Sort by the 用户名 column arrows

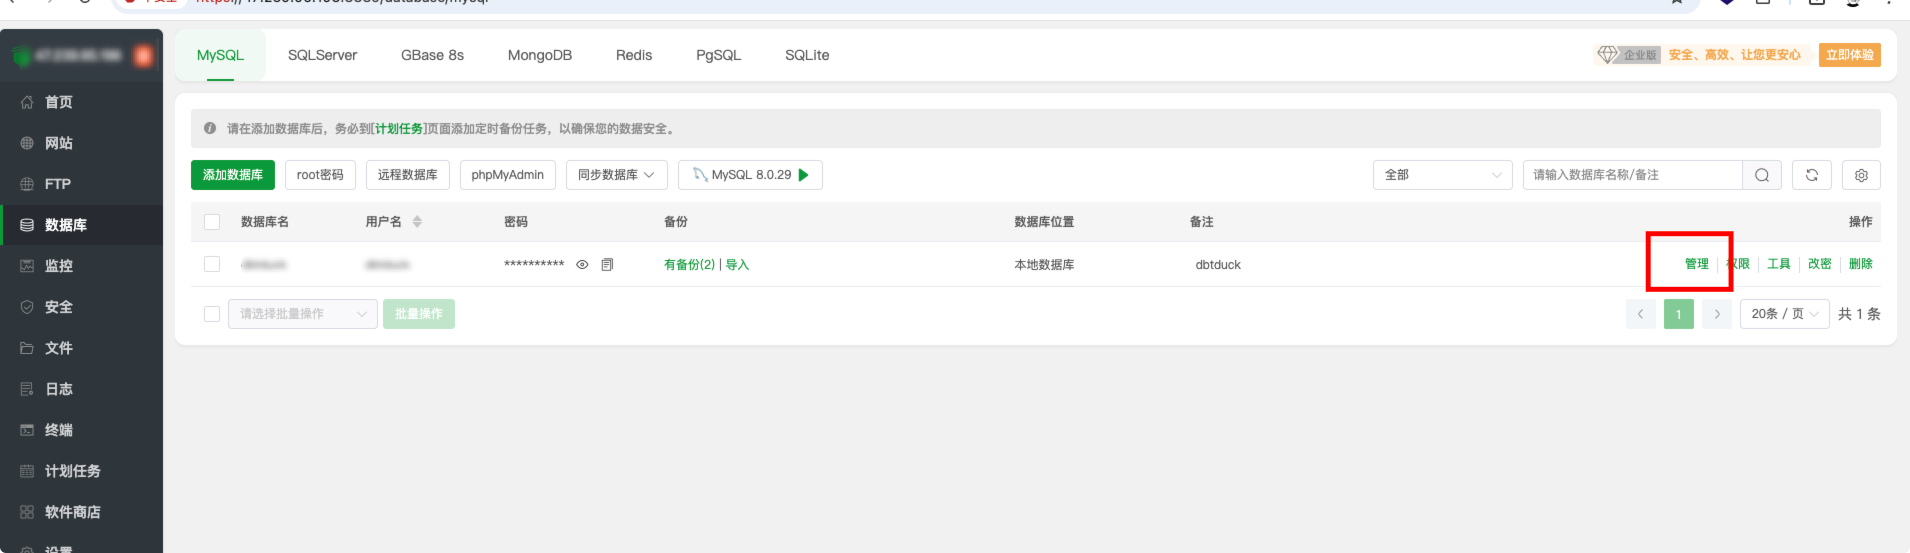click(417, 222)
